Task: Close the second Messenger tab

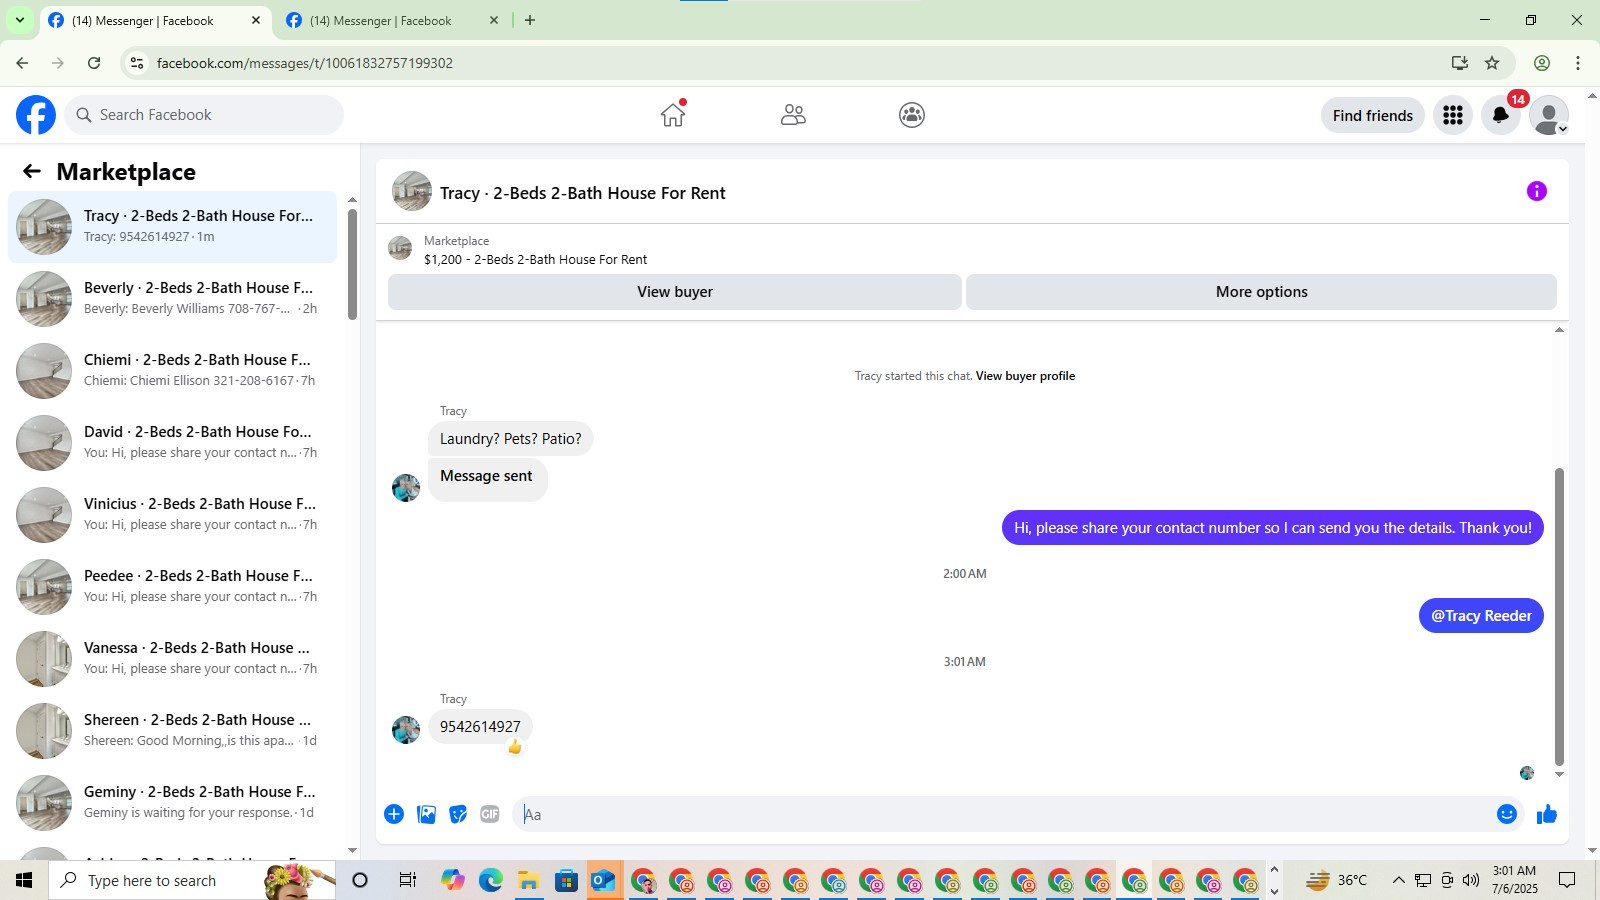Action: click(493, 20)
